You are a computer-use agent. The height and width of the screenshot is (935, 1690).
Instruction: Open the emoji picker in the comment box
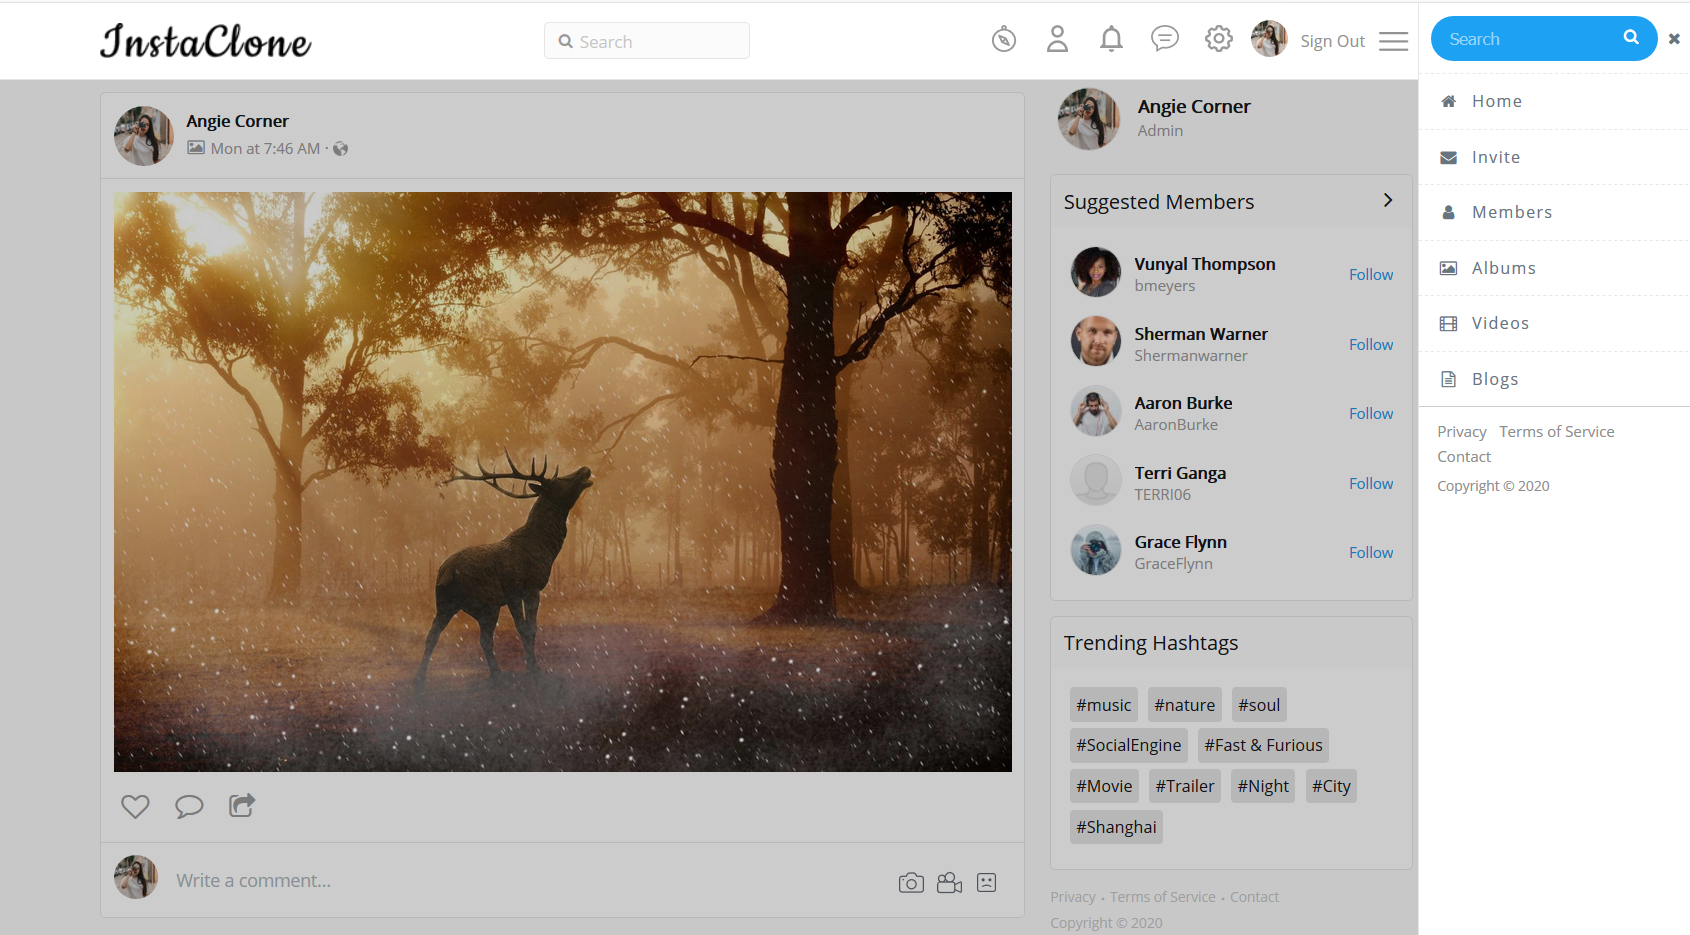click(x=987, y=883)
